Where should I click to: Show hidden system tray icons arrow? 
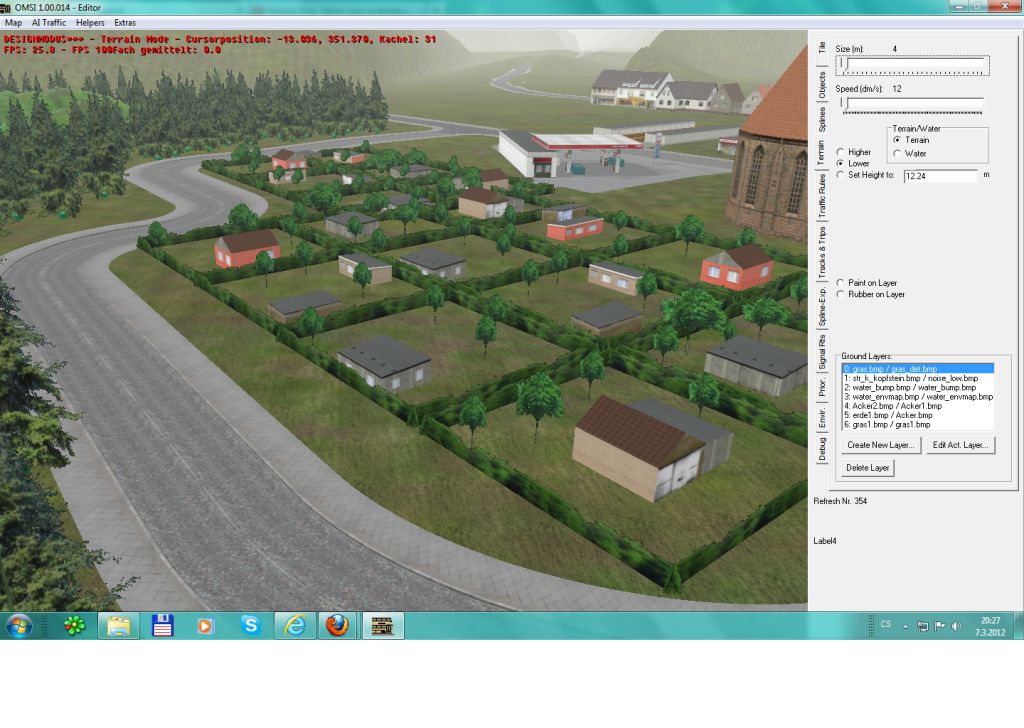(906, 626)
